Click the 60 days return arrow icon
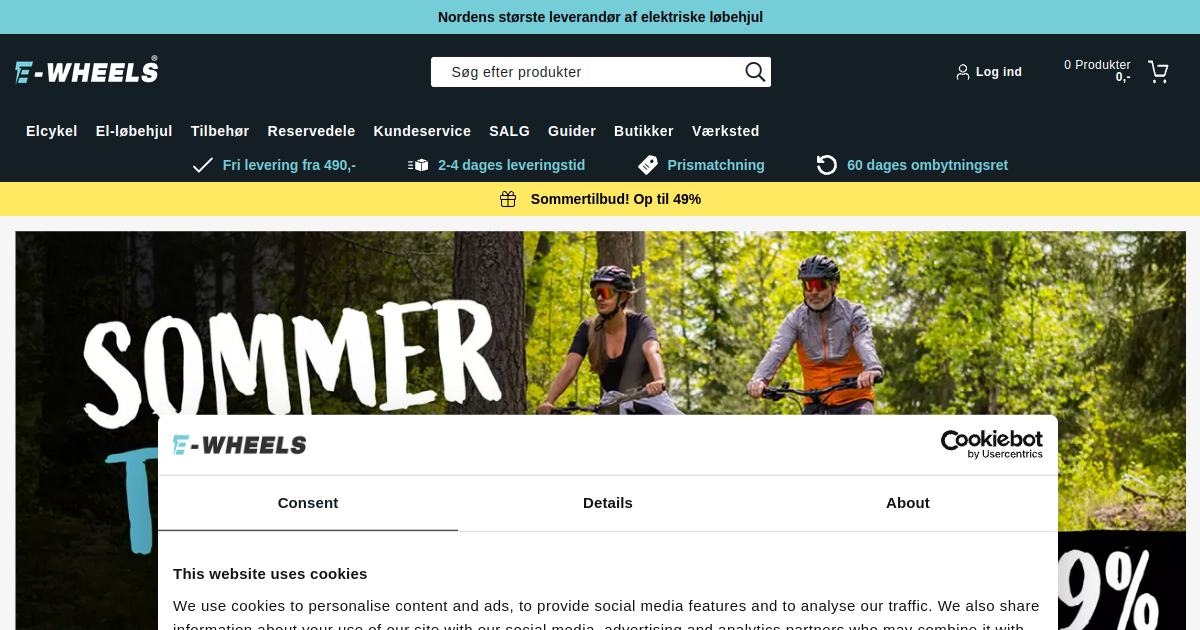The width and height of the screenshot is (1200, 630). 827,165
